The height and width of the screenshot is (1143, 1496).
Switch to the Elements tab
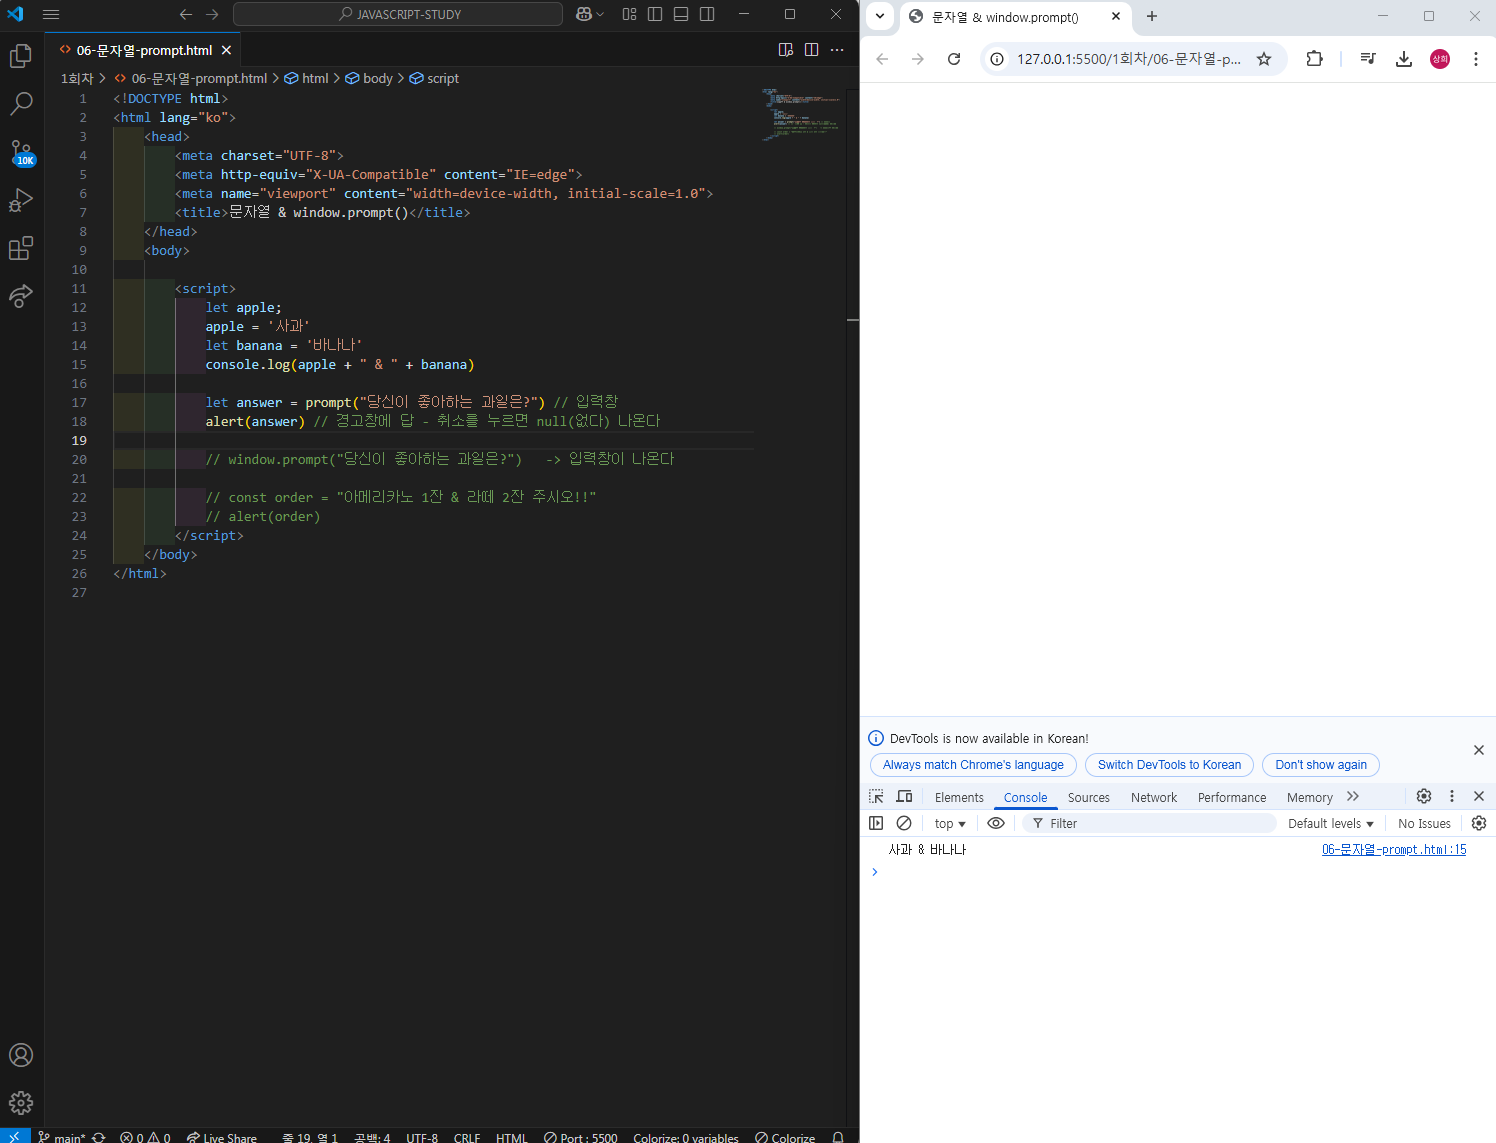959,797
